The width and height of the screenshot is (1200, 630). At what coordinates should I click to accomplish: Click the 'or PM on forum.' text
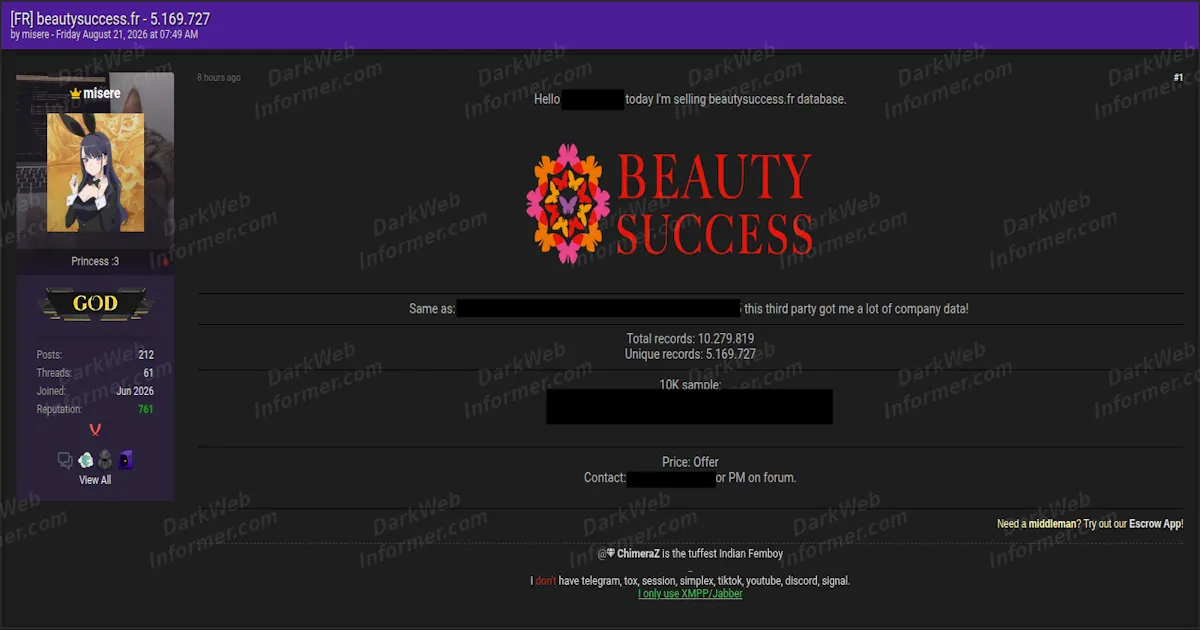[x=756, y=478]
